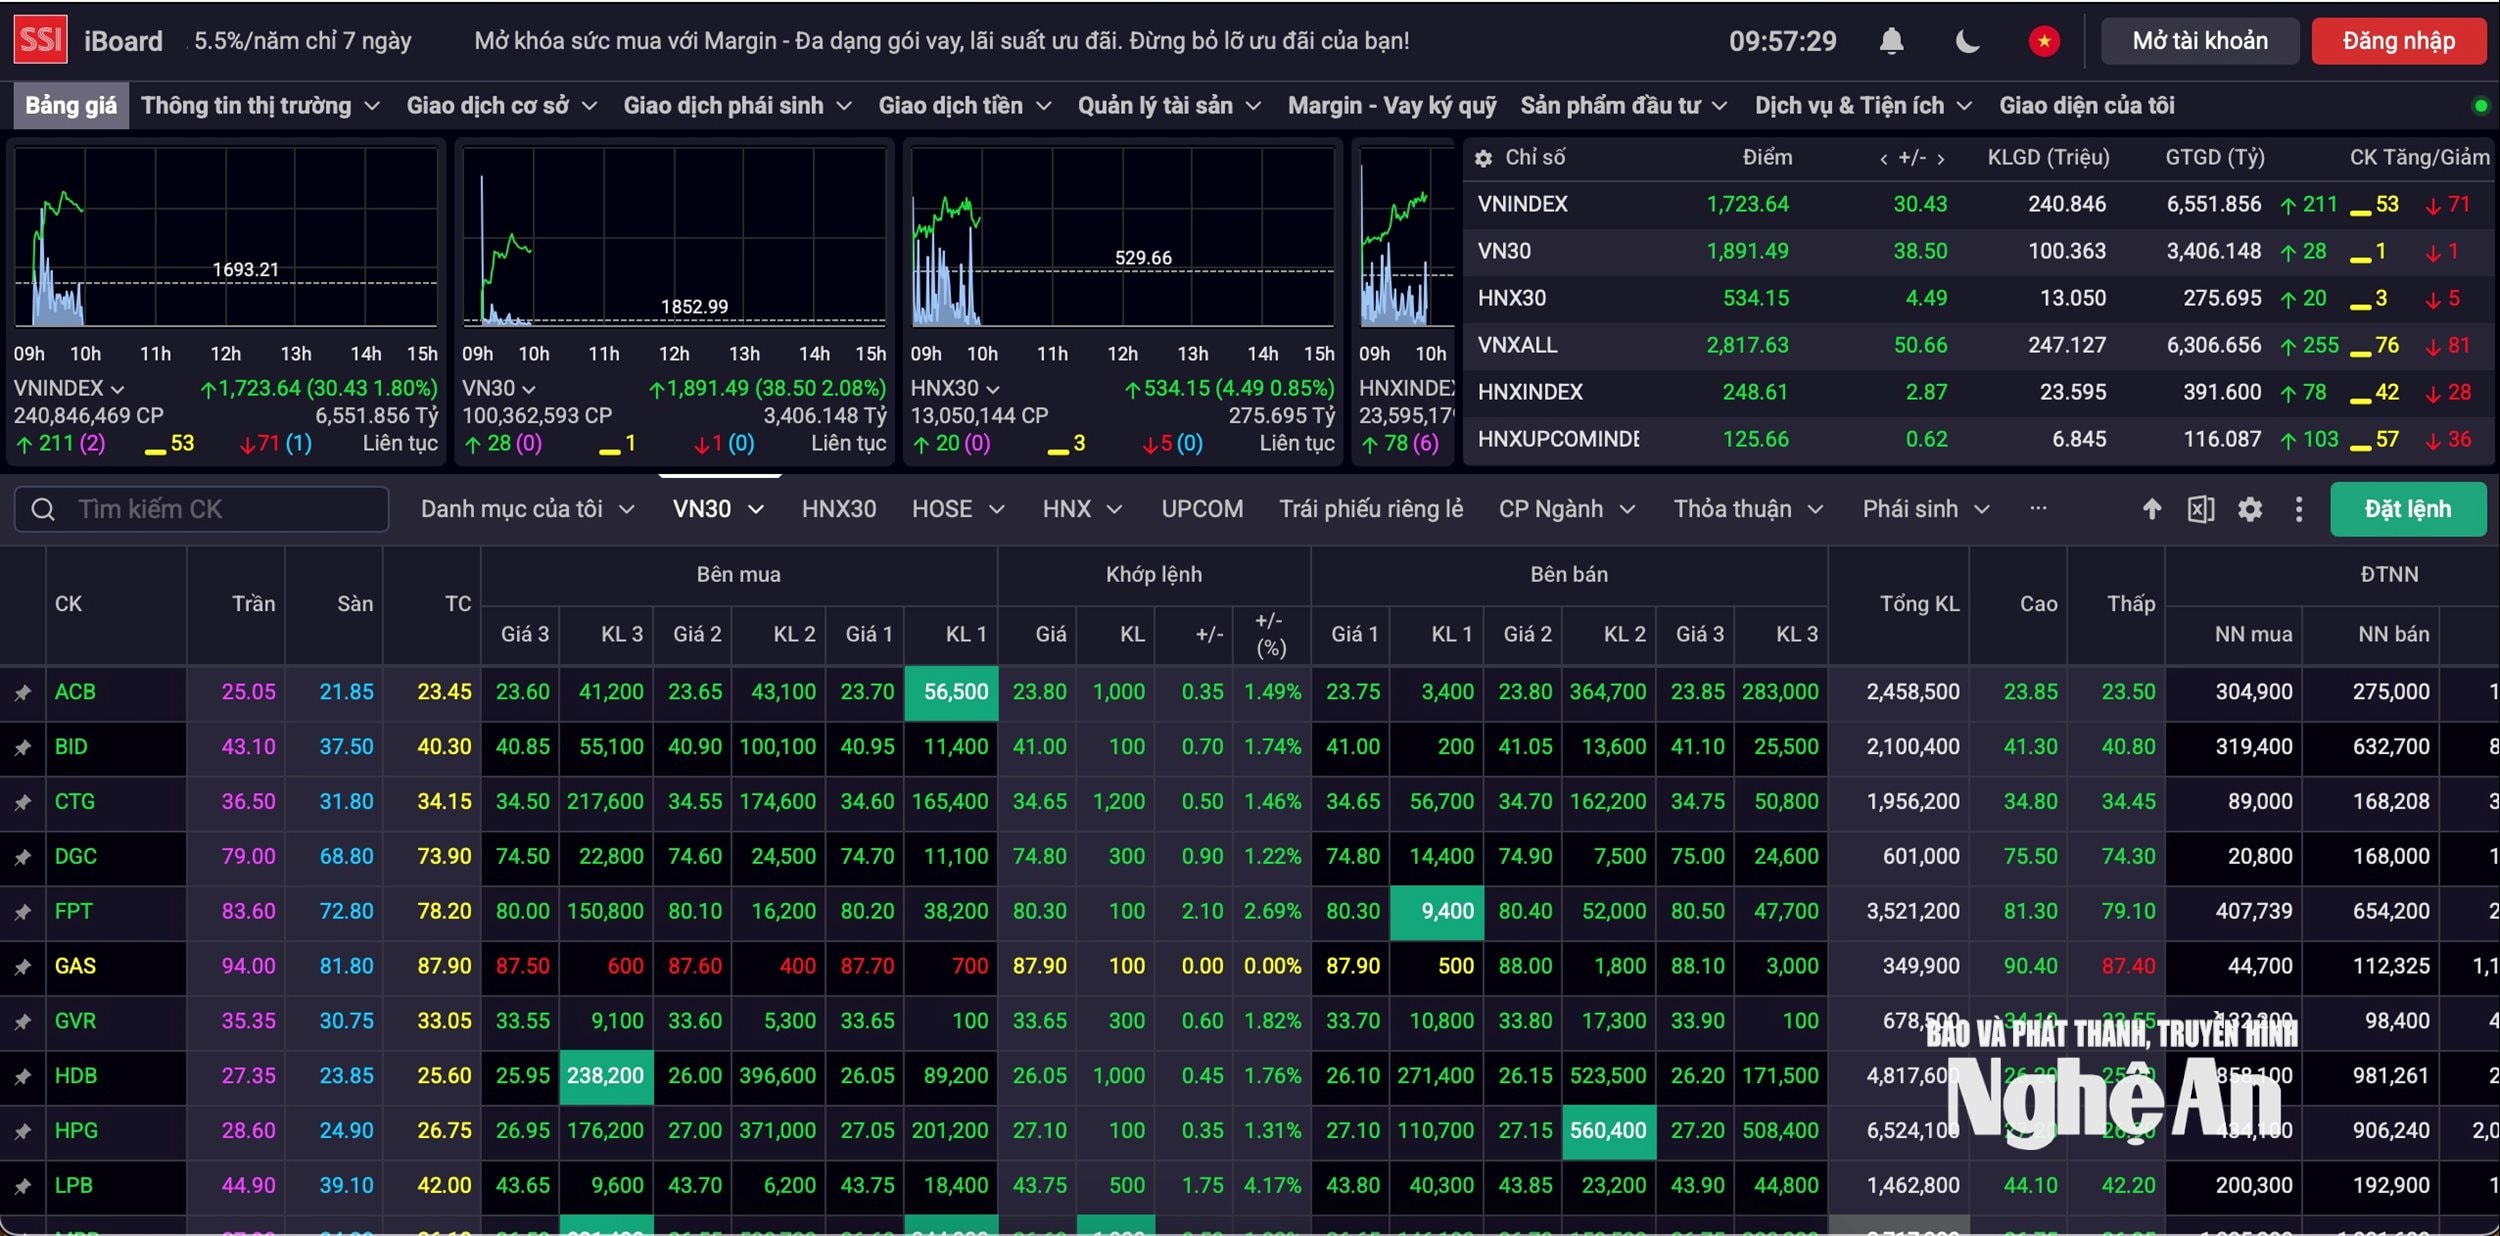Switch to Trái phiếu riêng lẻ tab
2500x1236 pixels.
coord(1371,509)
